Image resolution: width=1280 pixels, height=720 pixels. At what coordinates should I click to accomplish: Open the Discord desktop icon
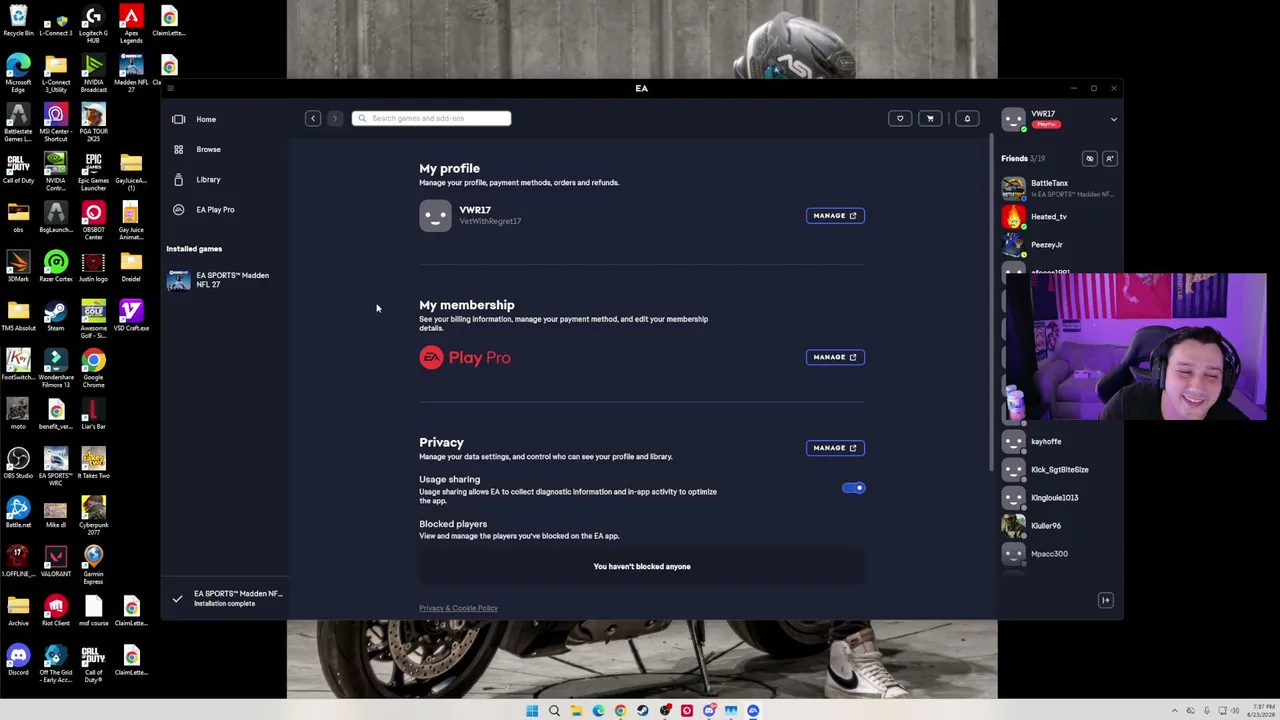tap(18, 659)
